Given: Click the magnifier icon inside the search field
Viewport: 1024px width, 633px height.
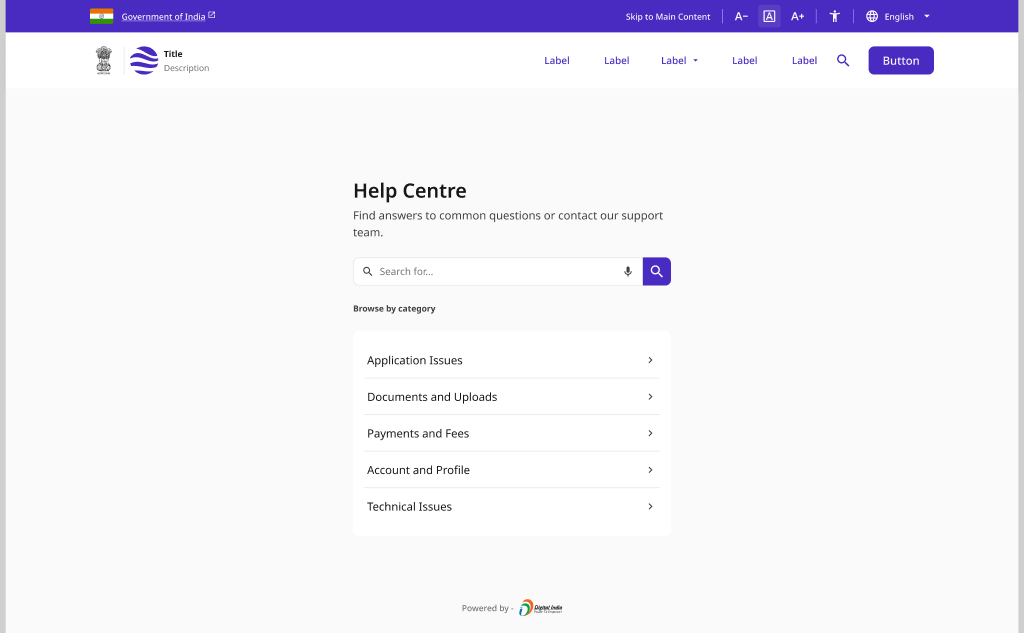Looking at the screenshot, I should tap(368, 271).
